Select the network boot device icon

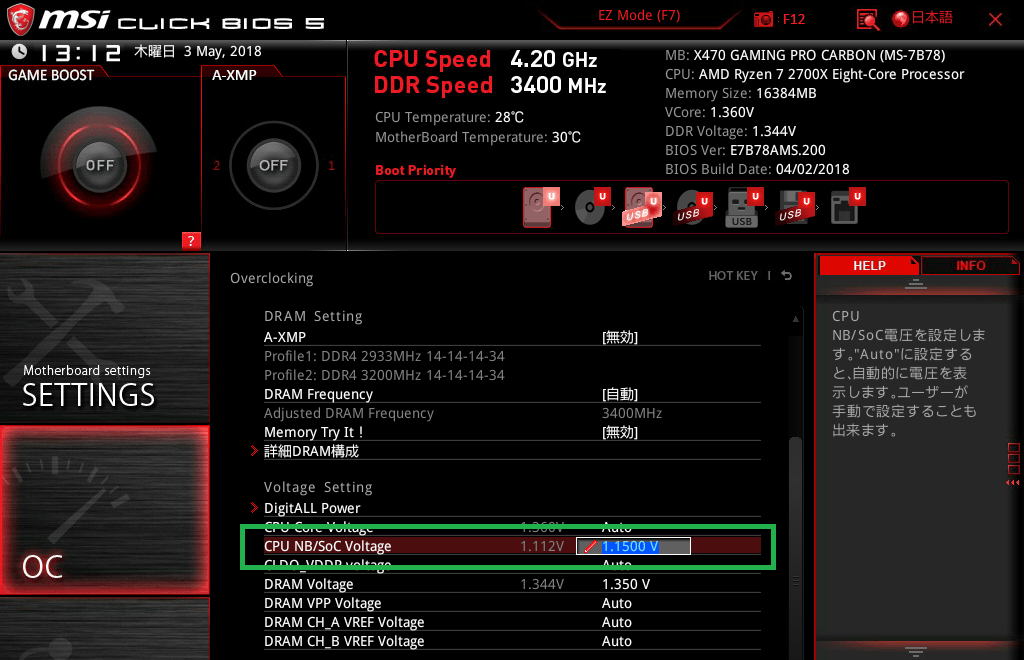847,207
